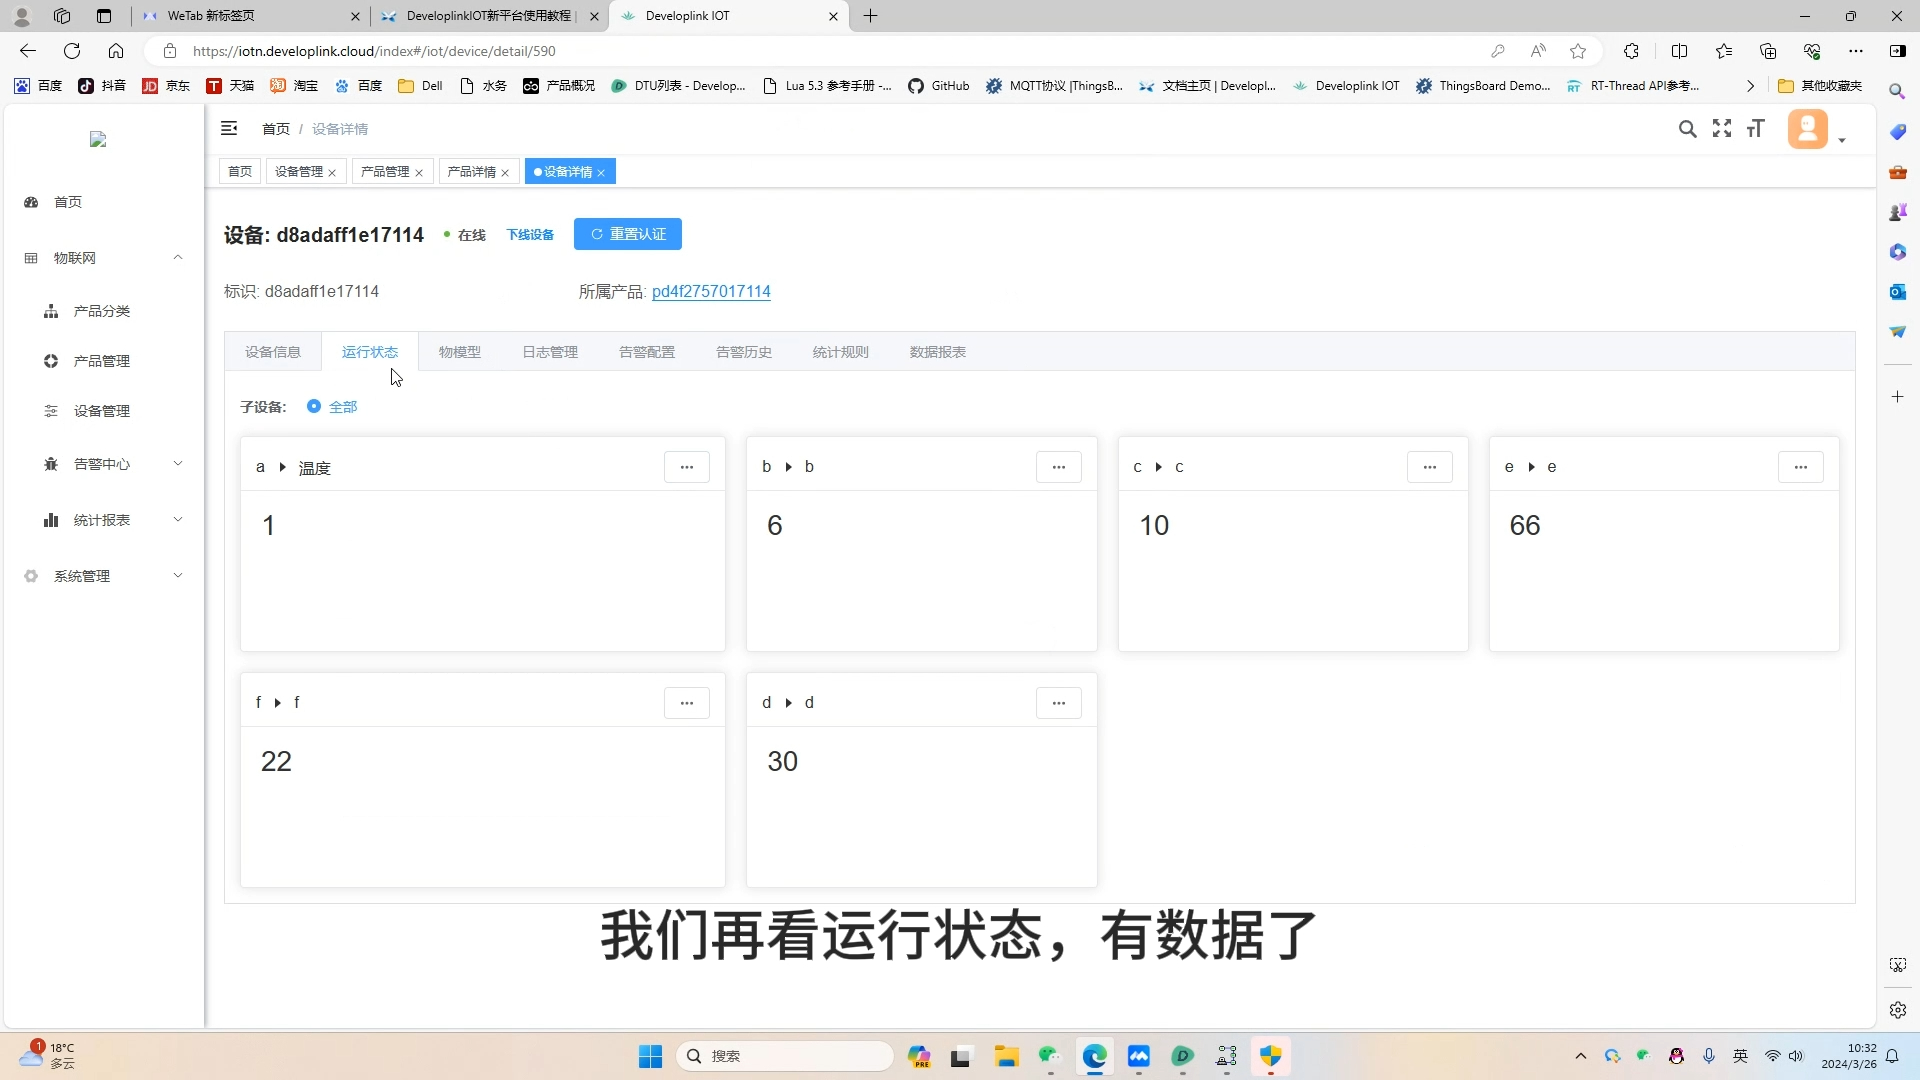This screenshot has width=1920, height=1080.
Task: Click the 首页 breadcrumb link
Action: click(276, 129)
